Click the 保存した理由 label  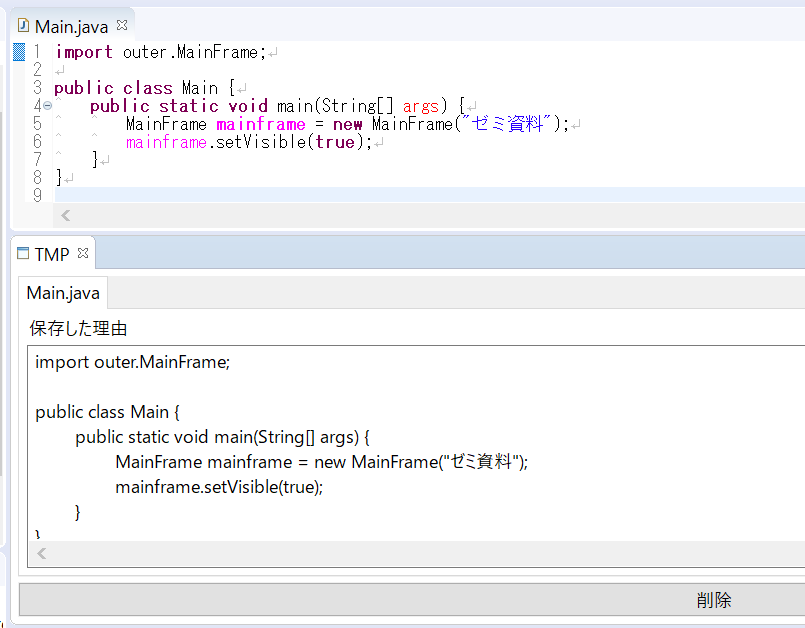click(x=78, y=328)
